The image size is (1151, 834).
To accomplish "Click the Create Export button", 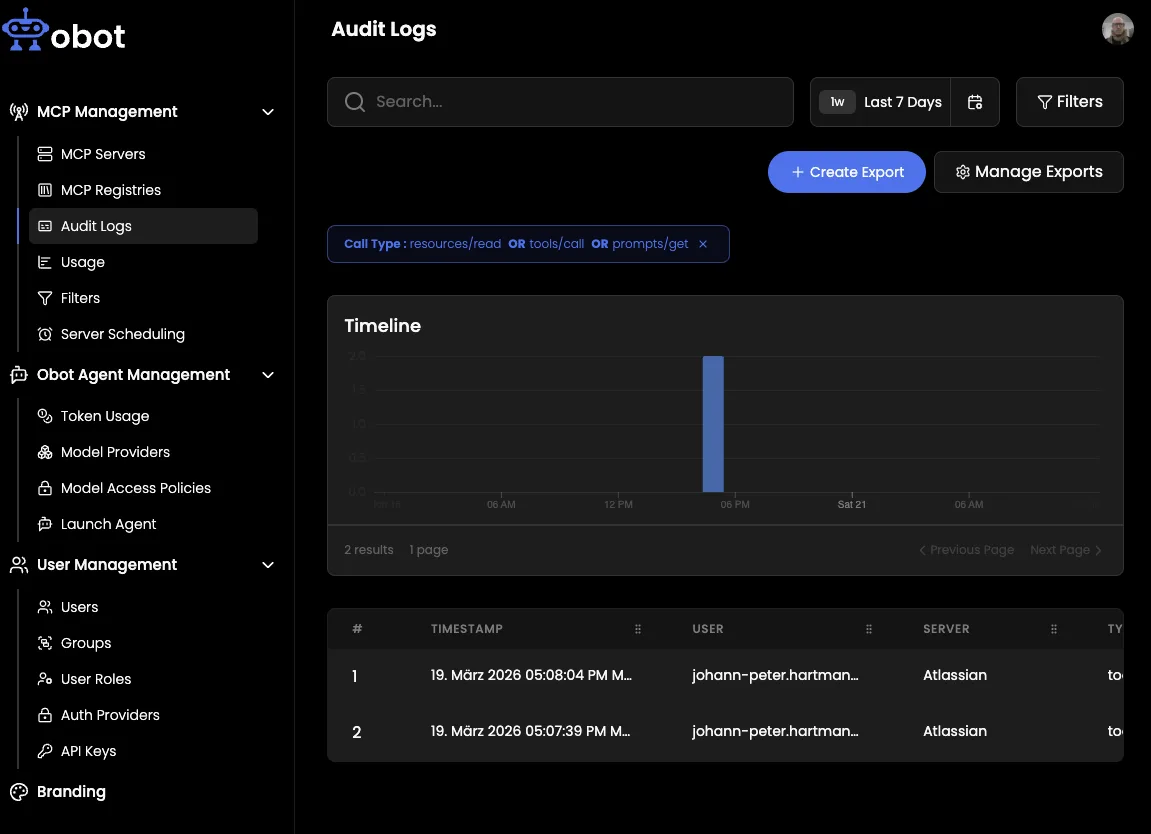I will pos(846,172).
